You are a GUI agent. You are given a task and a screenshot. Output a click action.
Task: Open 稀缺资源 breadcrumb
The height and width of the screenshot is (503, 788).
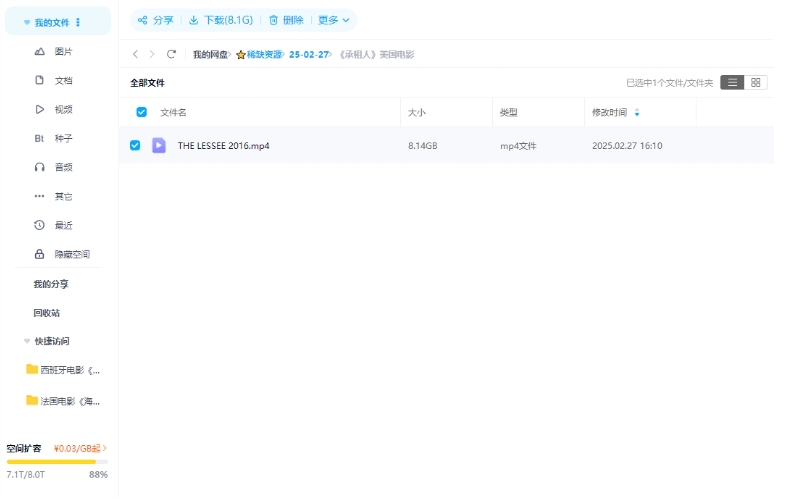[x=264, y=55]
